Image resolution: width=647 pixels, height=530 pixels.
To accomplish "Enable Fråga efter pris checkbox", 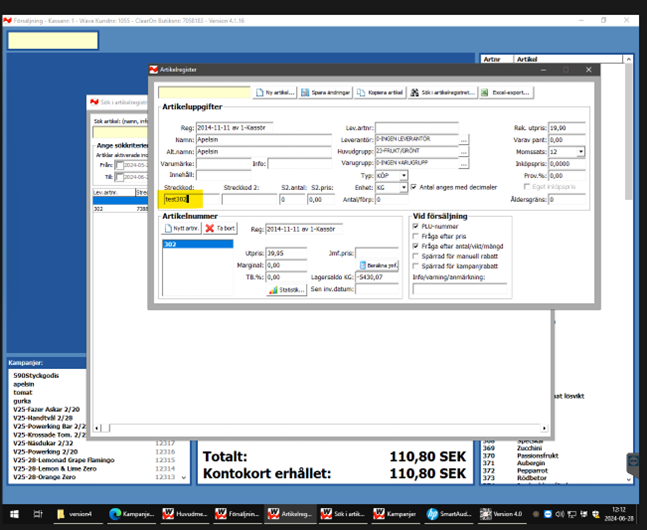I will coord(416,236).
